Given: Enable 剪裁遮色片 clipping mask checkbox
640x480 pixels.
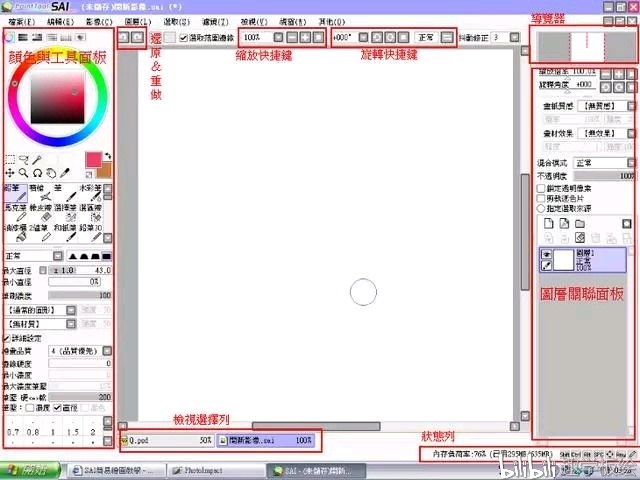Looking at the screenshot, I should click(x=541, y=198).
